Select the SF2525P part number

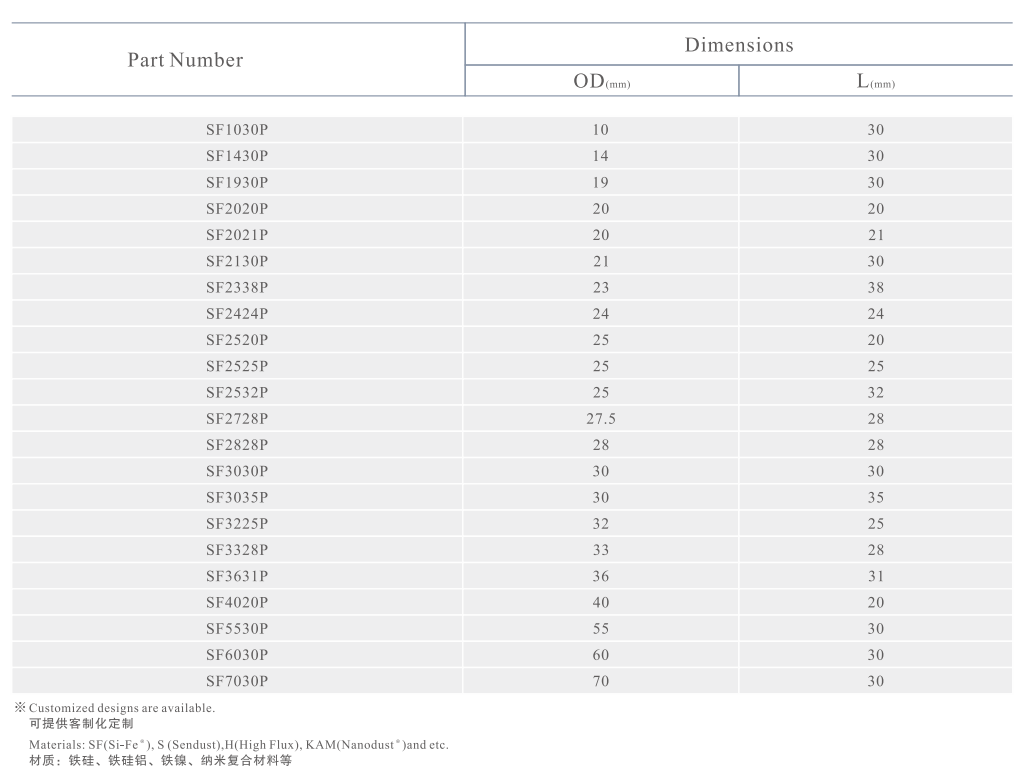(237, 366)
